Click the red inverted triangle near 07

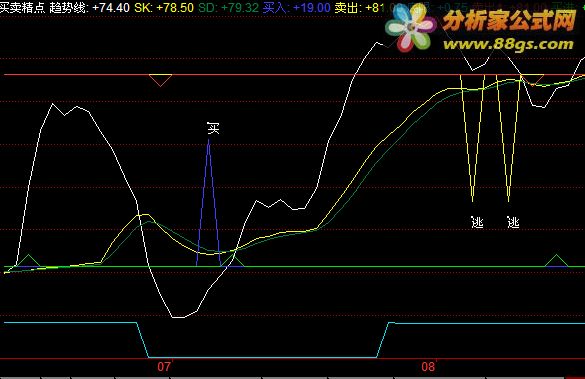click(160, 80)
